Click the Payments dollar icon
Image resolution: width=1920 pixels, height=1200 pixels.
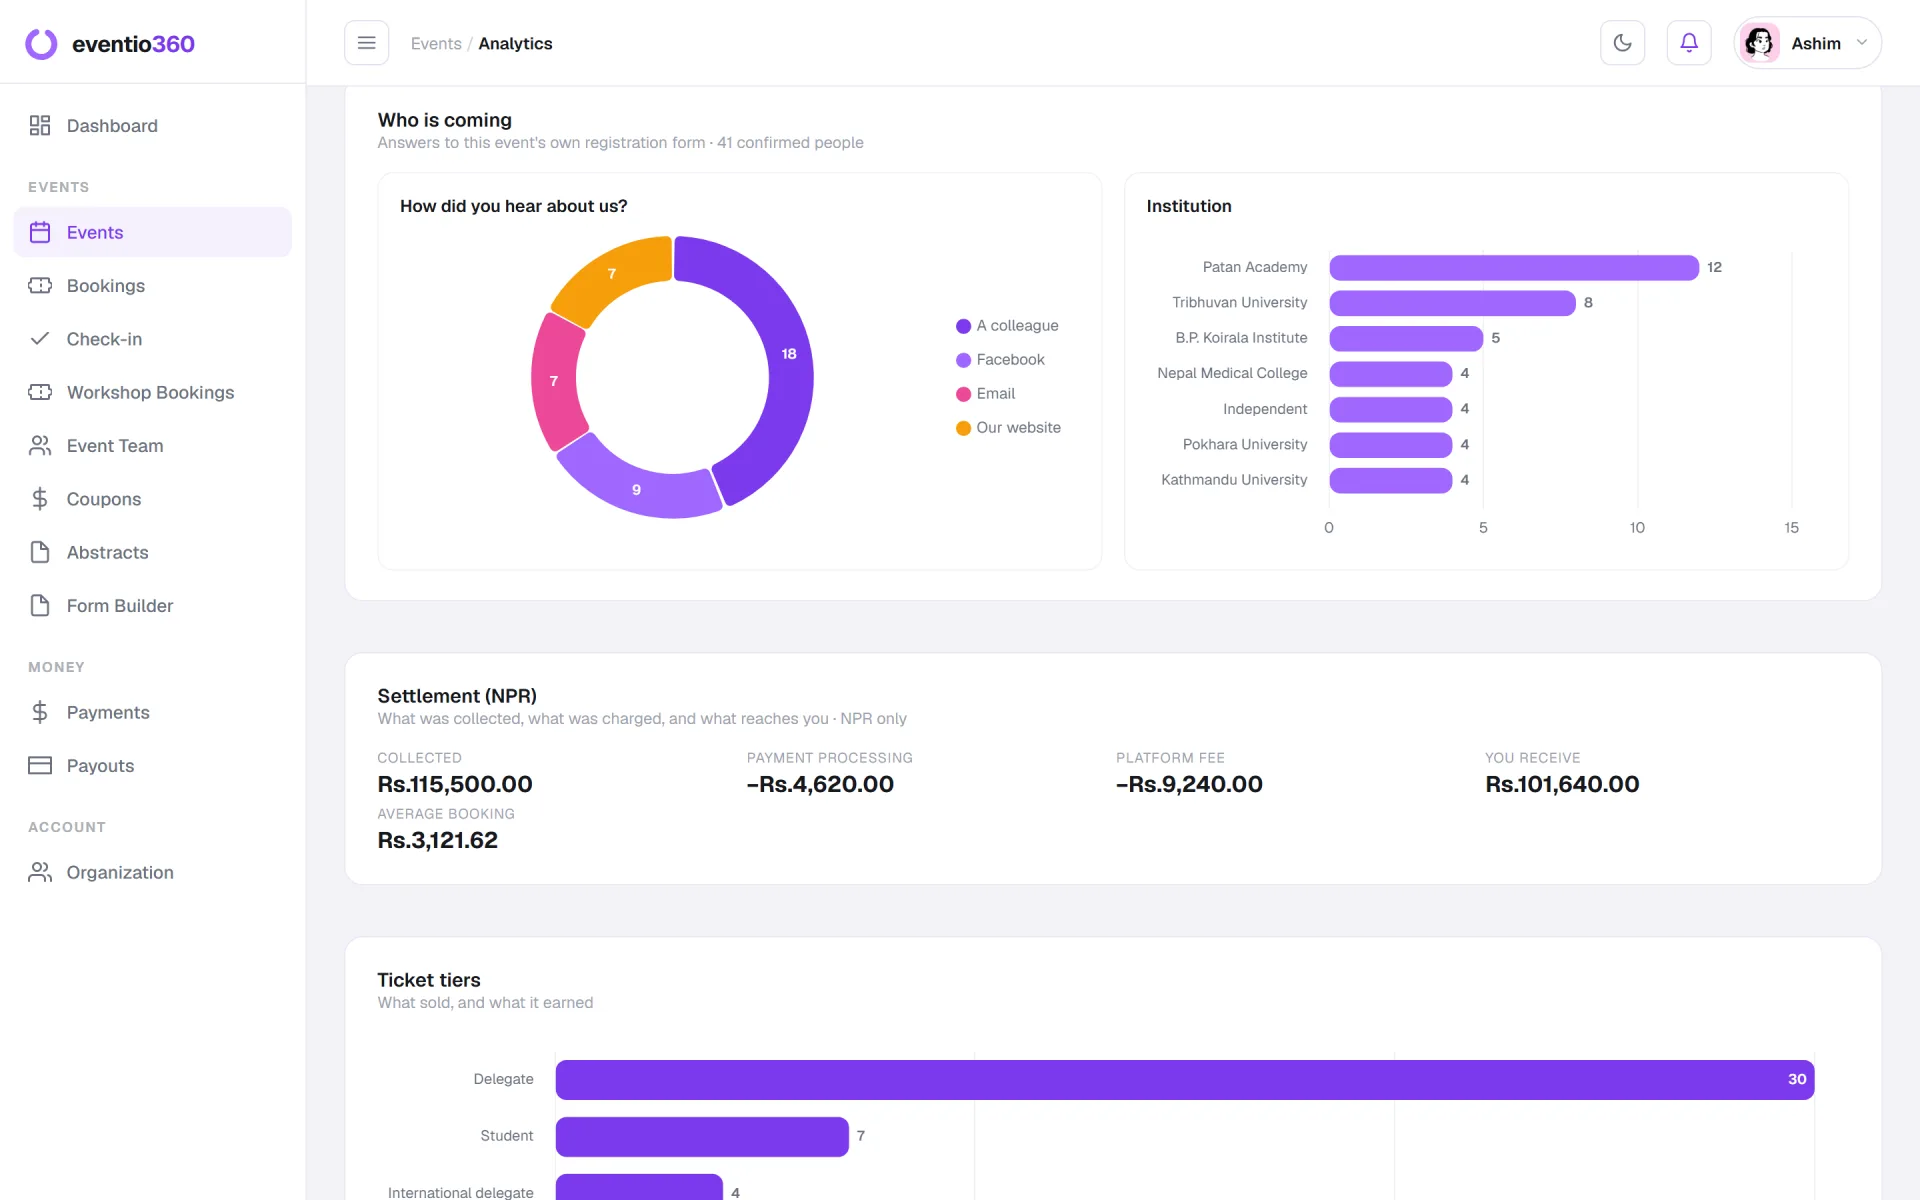pyautogui.click(x=40, y=712)
